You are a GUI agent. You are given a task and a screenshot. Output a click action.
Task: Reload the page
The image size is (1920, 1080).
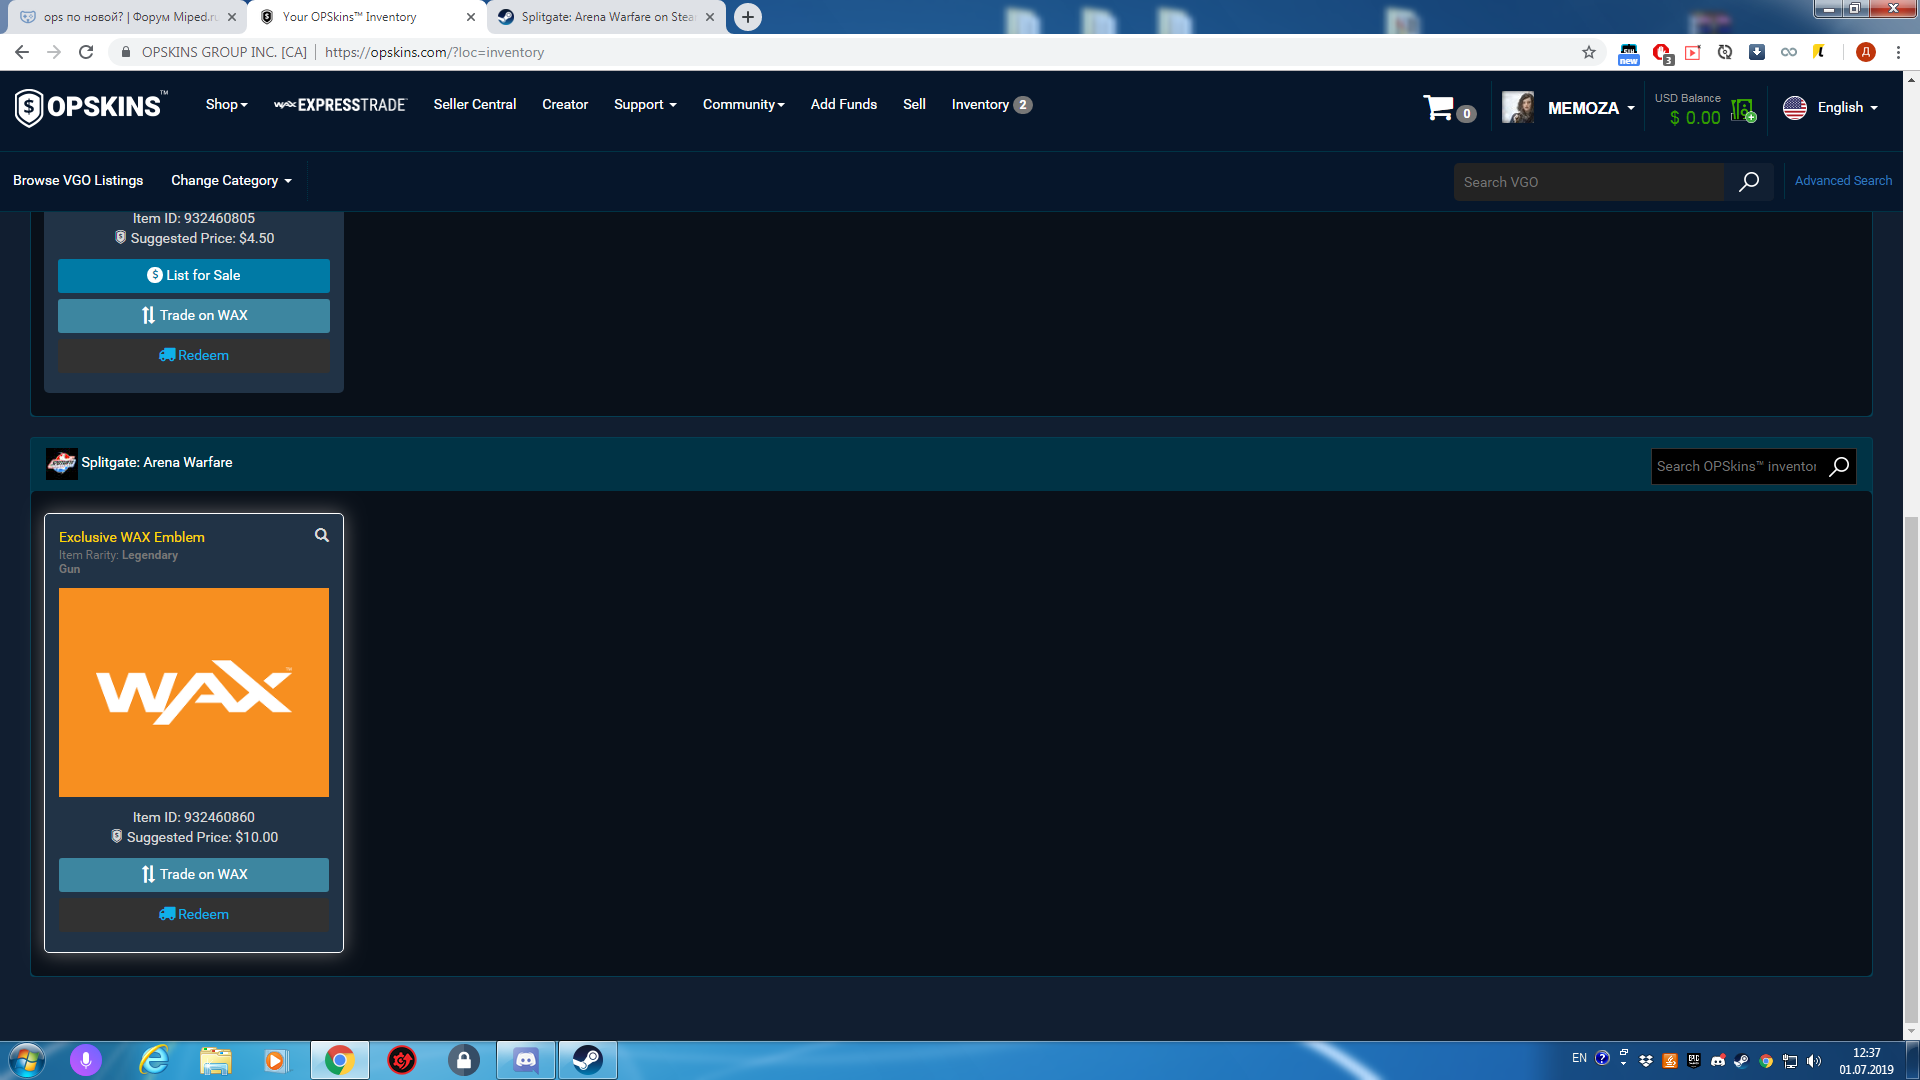pos(86,52)
